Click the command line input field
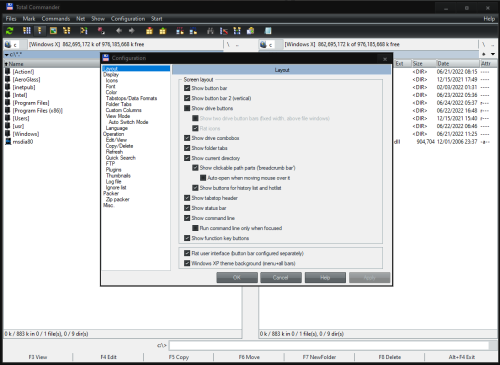Screen dimensions: 500x365 [329, 346]
